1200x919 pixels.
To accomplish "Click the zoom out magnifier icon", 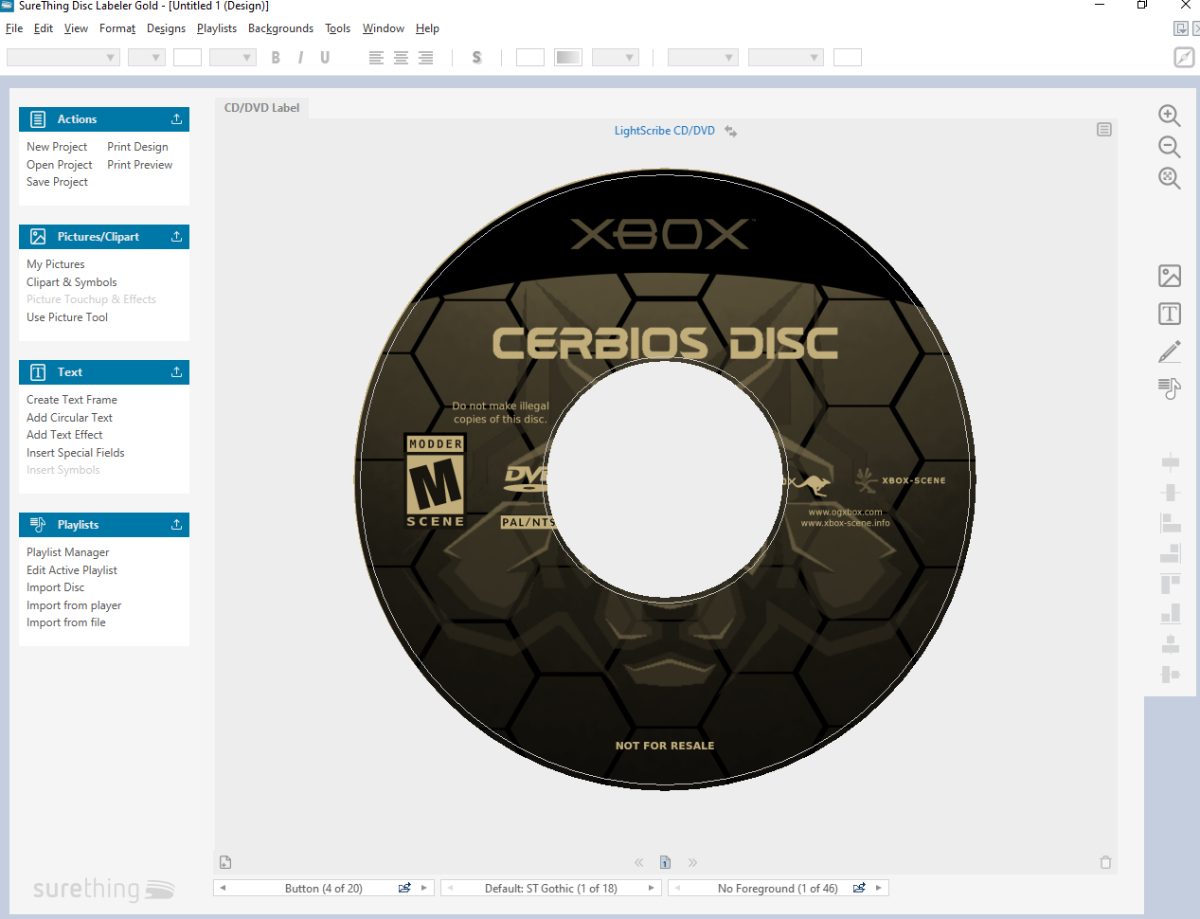I will tap(1169, 147).
